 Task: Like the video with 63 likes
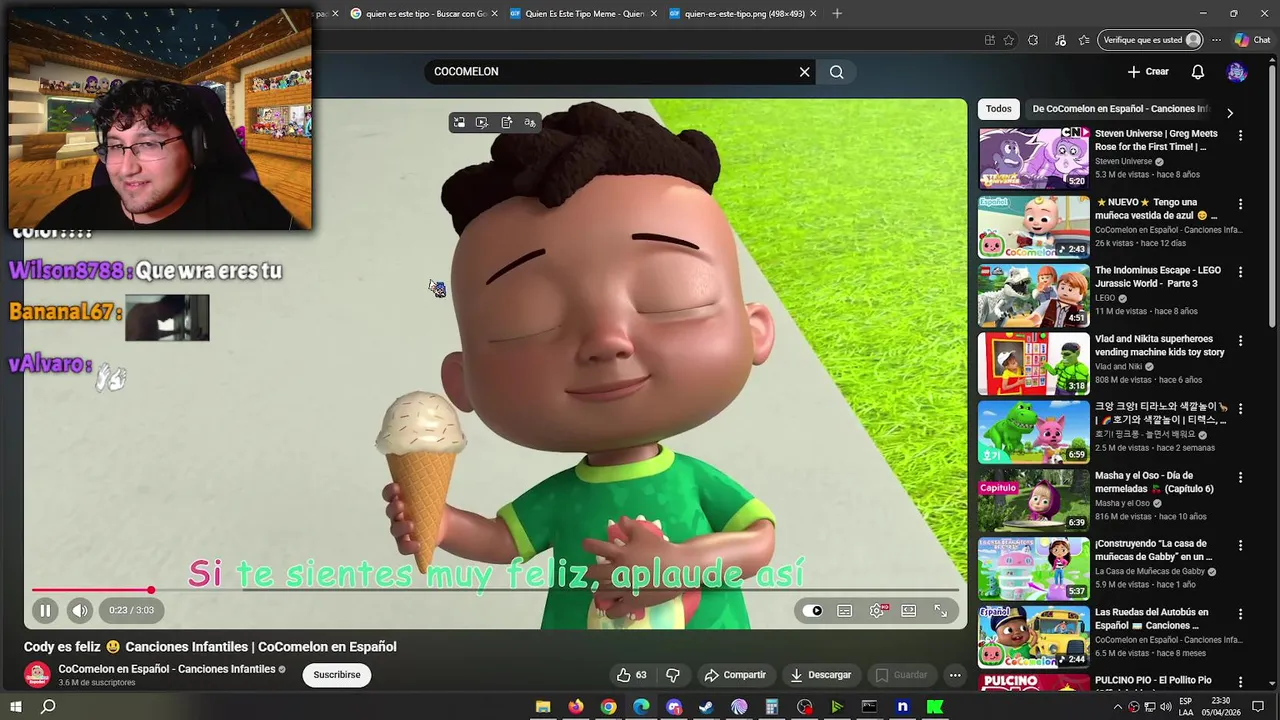(631, 675)
